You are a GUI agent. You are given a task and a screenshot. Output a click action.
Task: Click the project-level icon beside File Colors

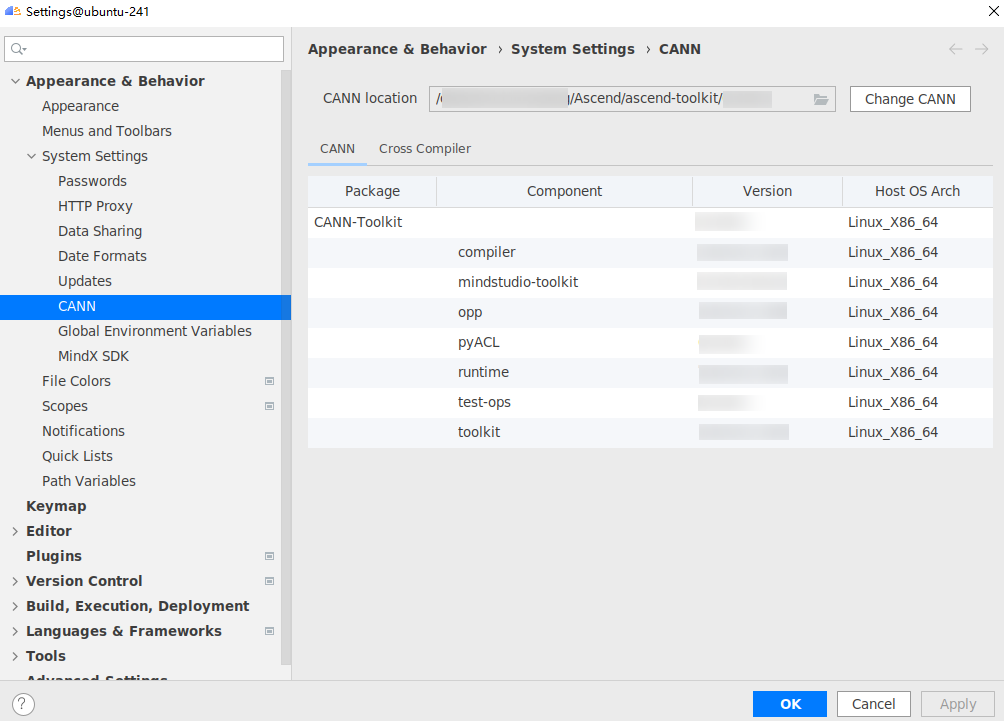pyautogui.click(x=270, y=381)
